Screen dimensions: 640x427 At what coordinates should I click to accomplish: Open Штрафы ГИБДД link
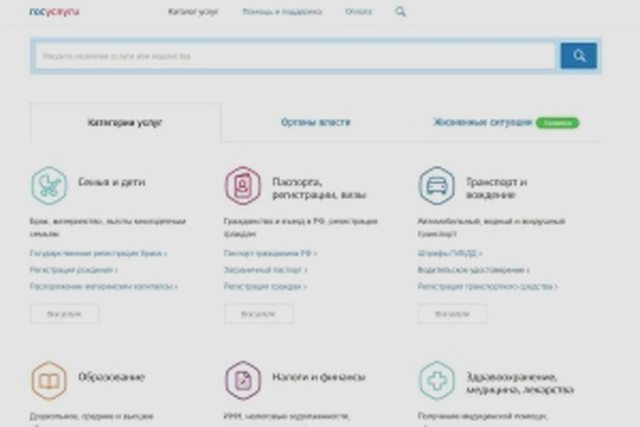pyautogui.click(x=450, y=254)
